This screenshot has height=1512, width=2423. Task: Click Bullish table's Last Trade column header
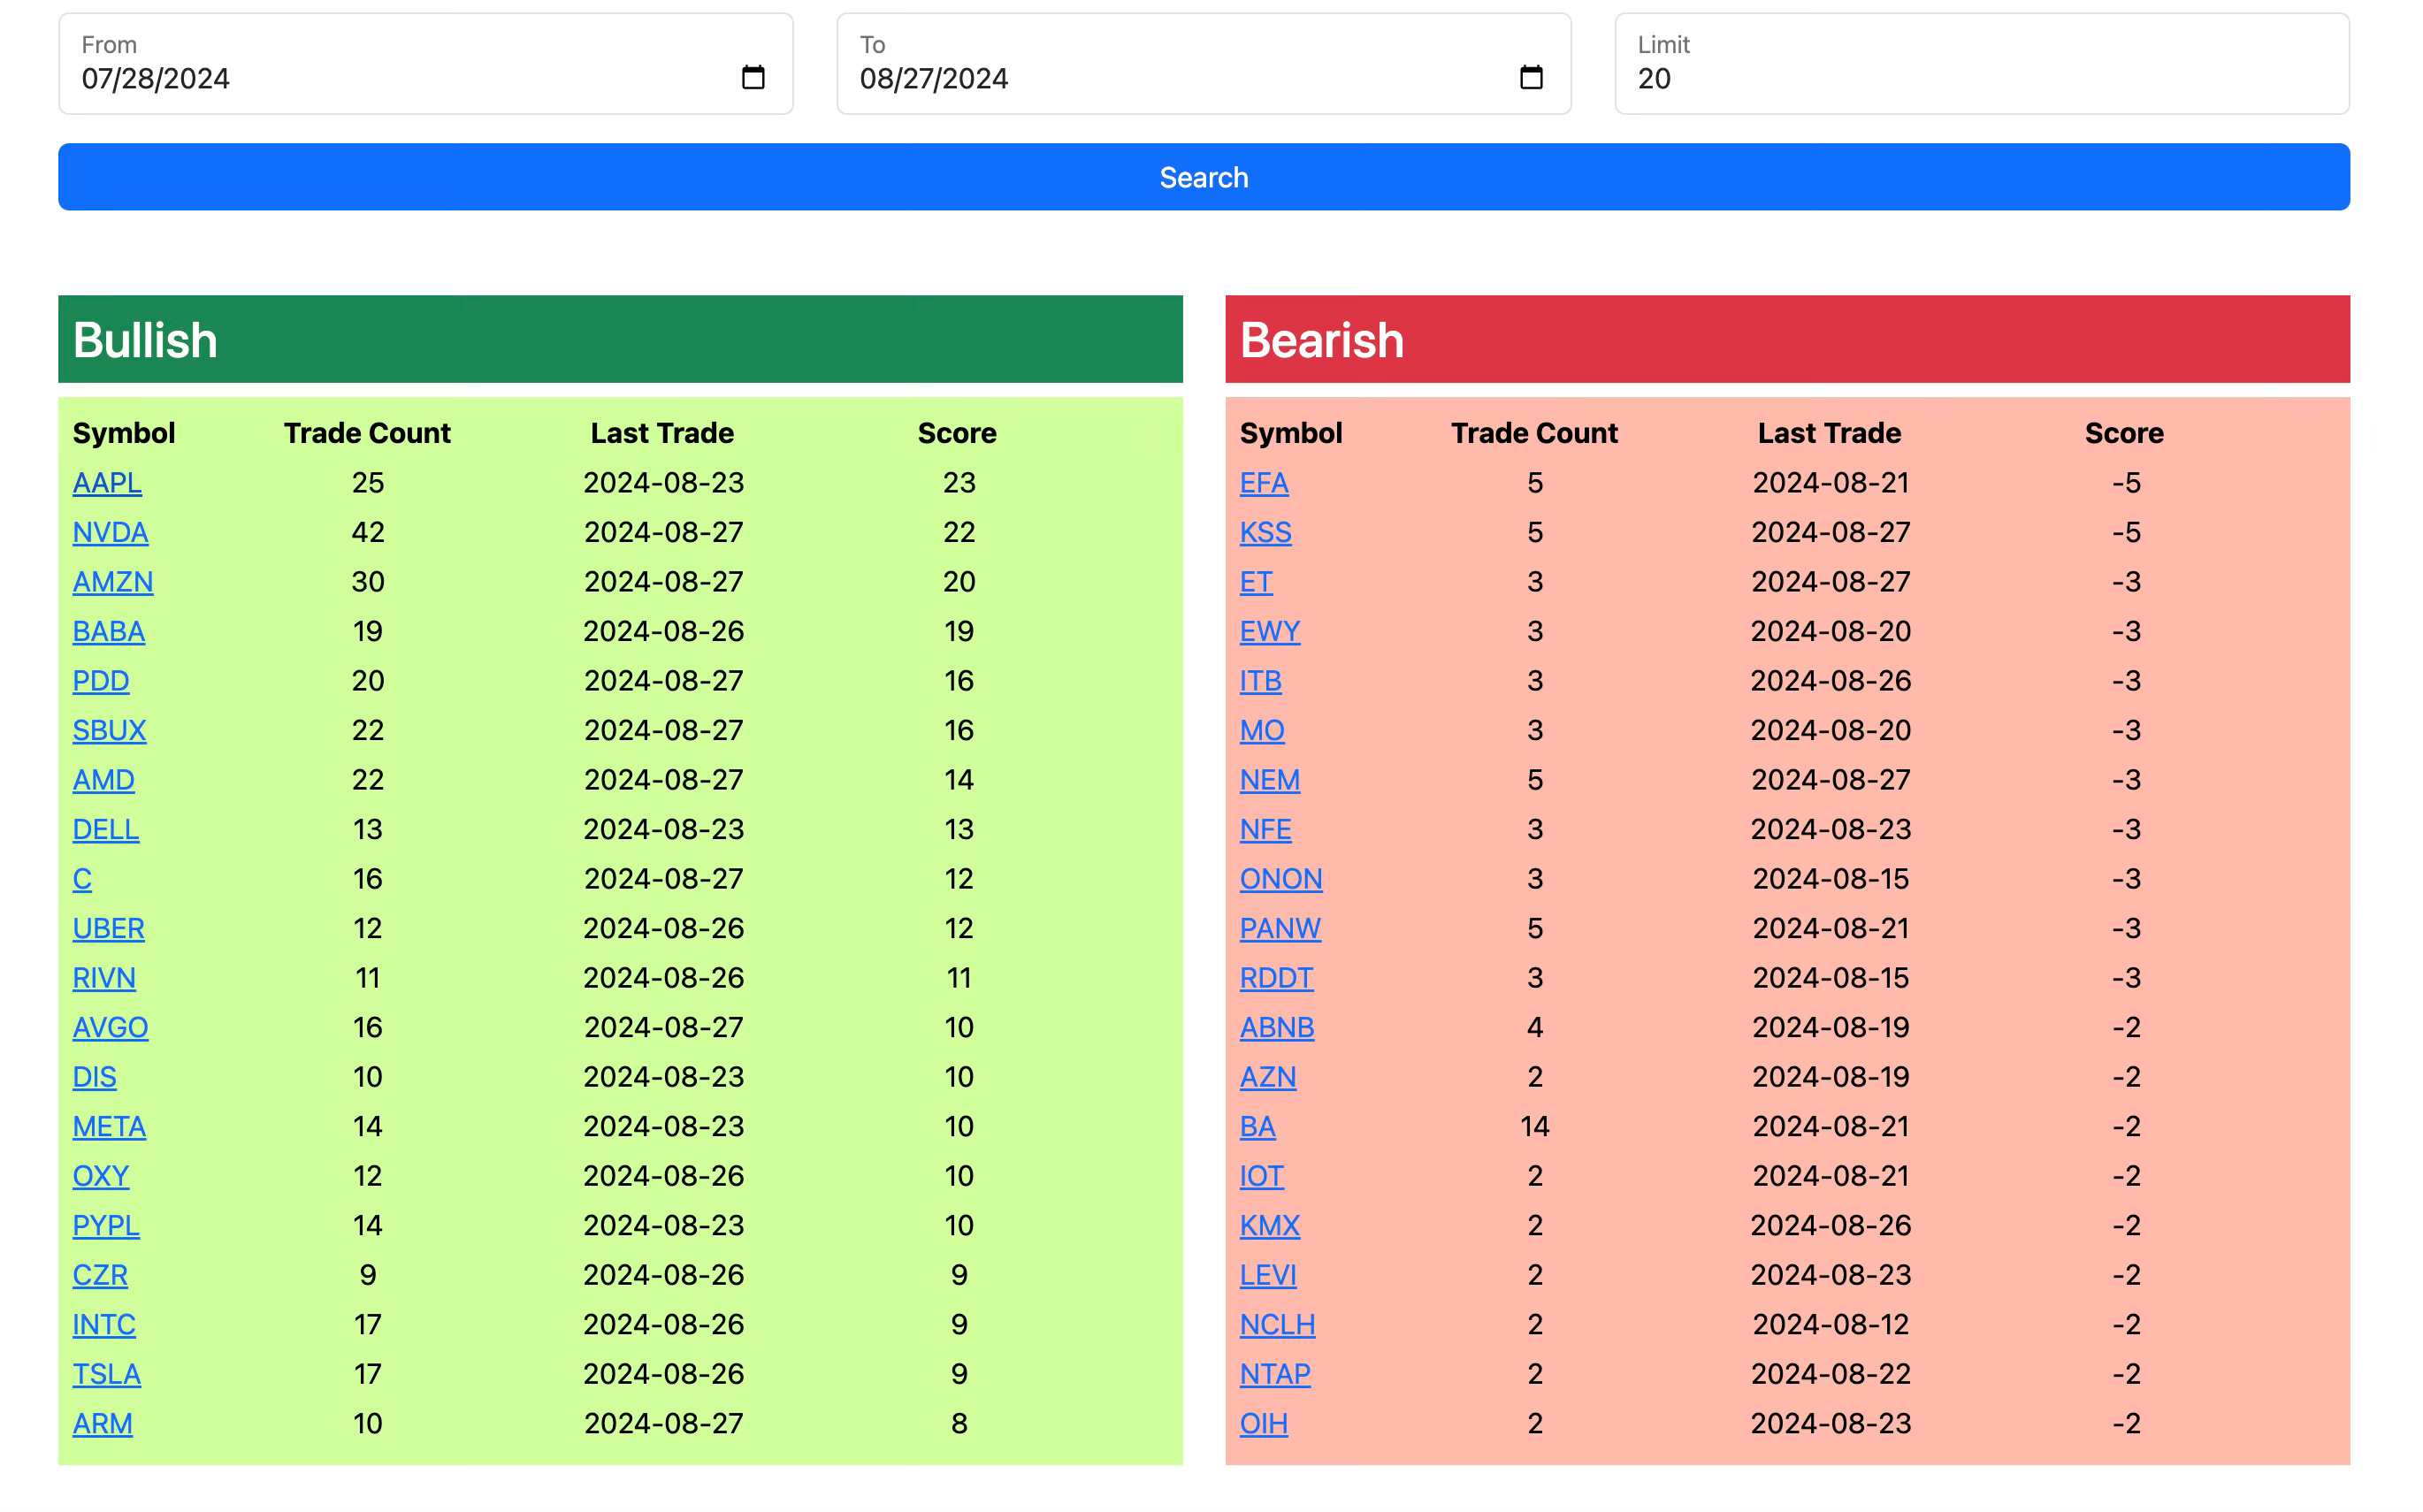[662, 433]
